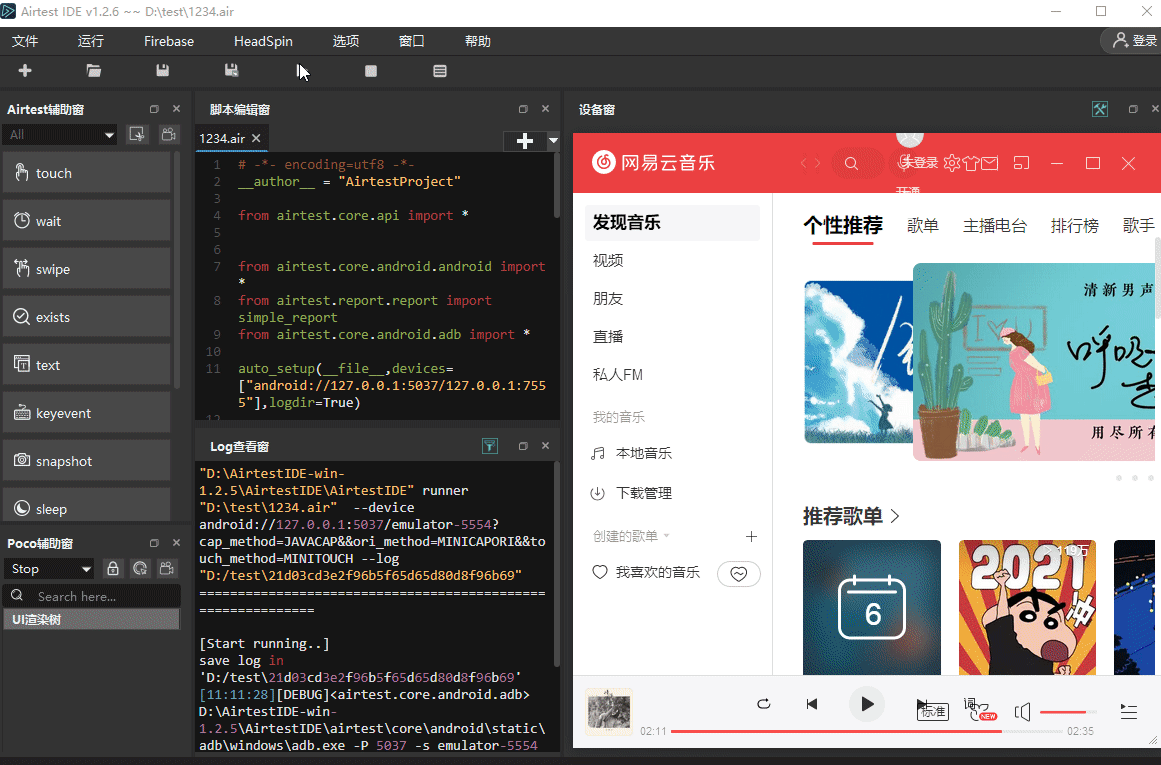1161x765 pixels.
Task: Open the skin shirt icon in NetEase Music
Action: [x=971, y=163]
